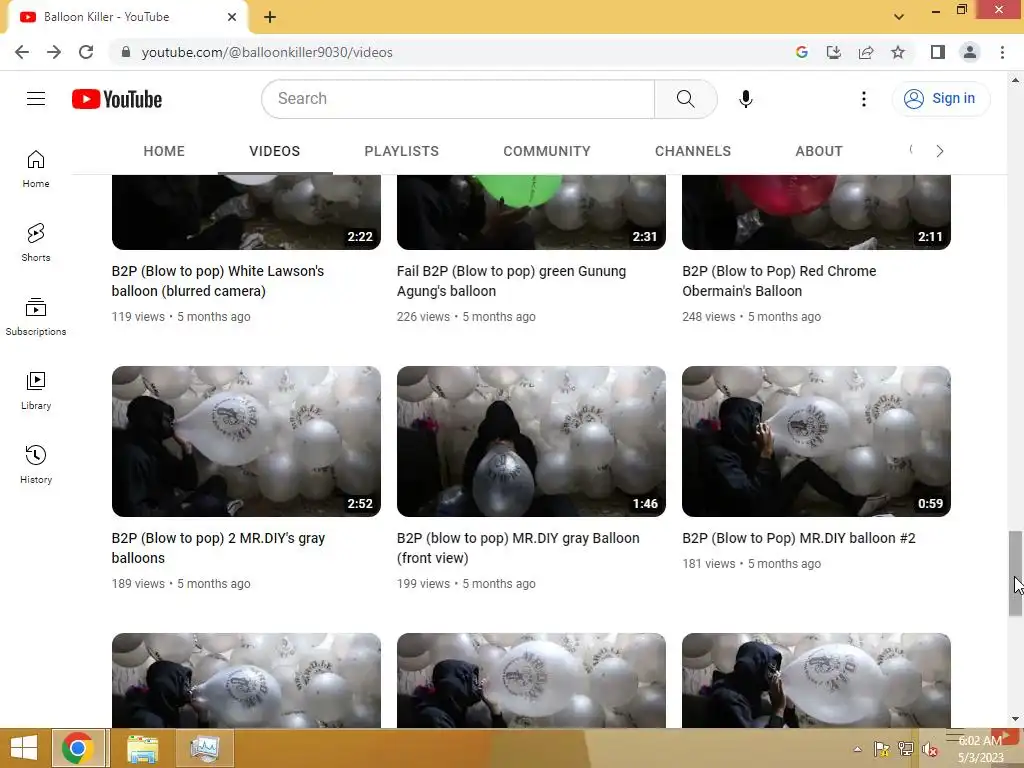Switch to the COMMUNITY tab
This screenshot has height=768, width=1024.
pyautogui.click(x=547, y=152)
